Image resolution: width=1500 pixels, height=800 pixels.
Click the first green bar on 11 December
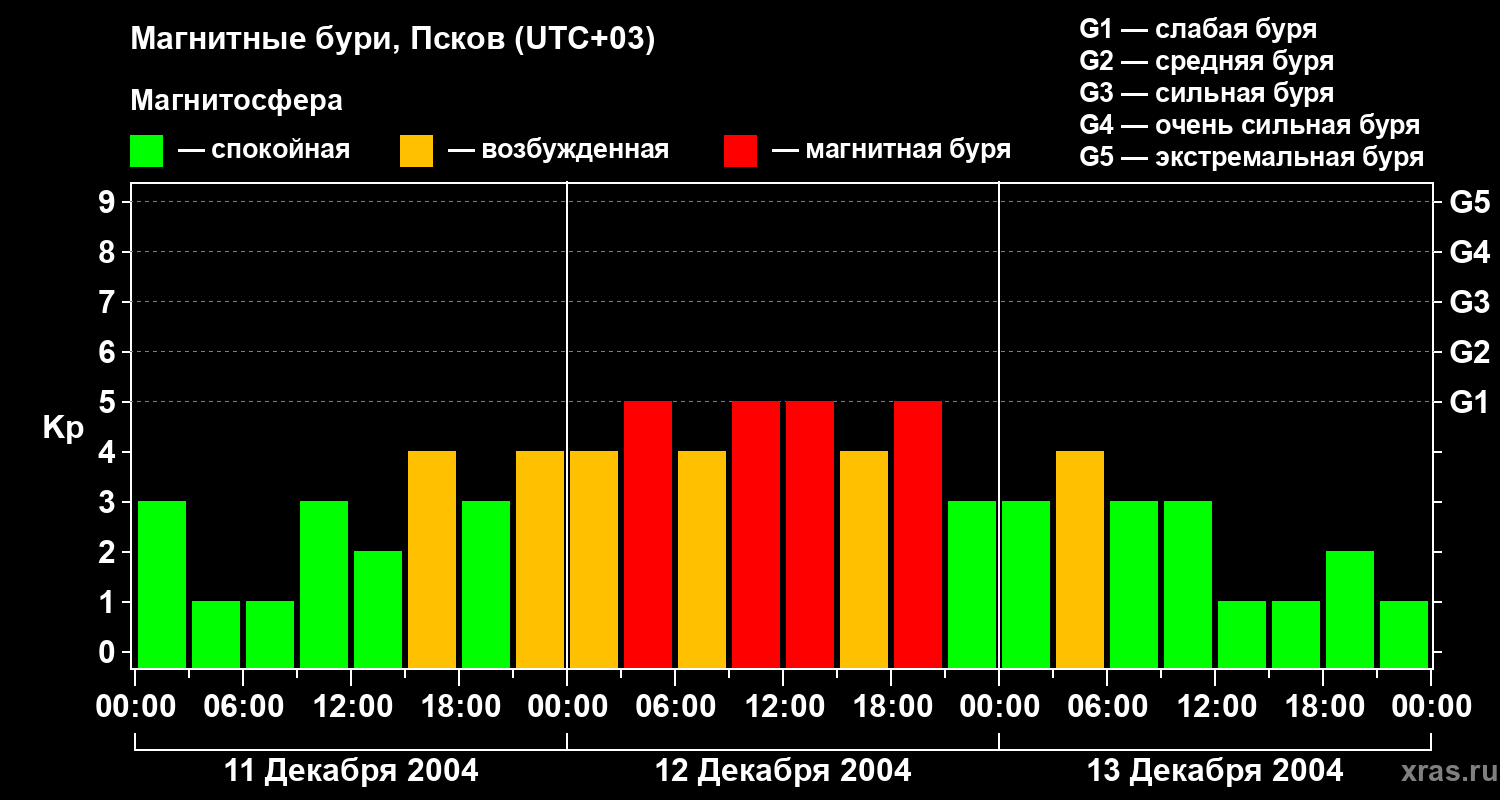point(162,584)
